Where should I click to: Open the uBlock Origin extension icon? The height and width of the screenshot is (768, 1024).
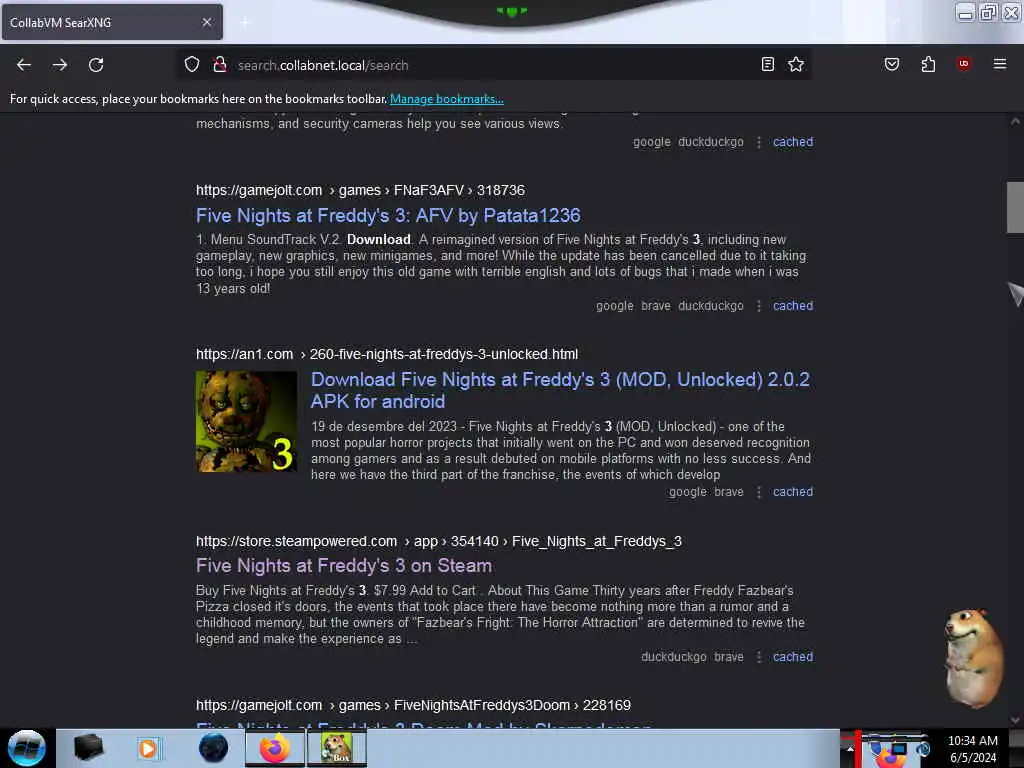[963, 64]
